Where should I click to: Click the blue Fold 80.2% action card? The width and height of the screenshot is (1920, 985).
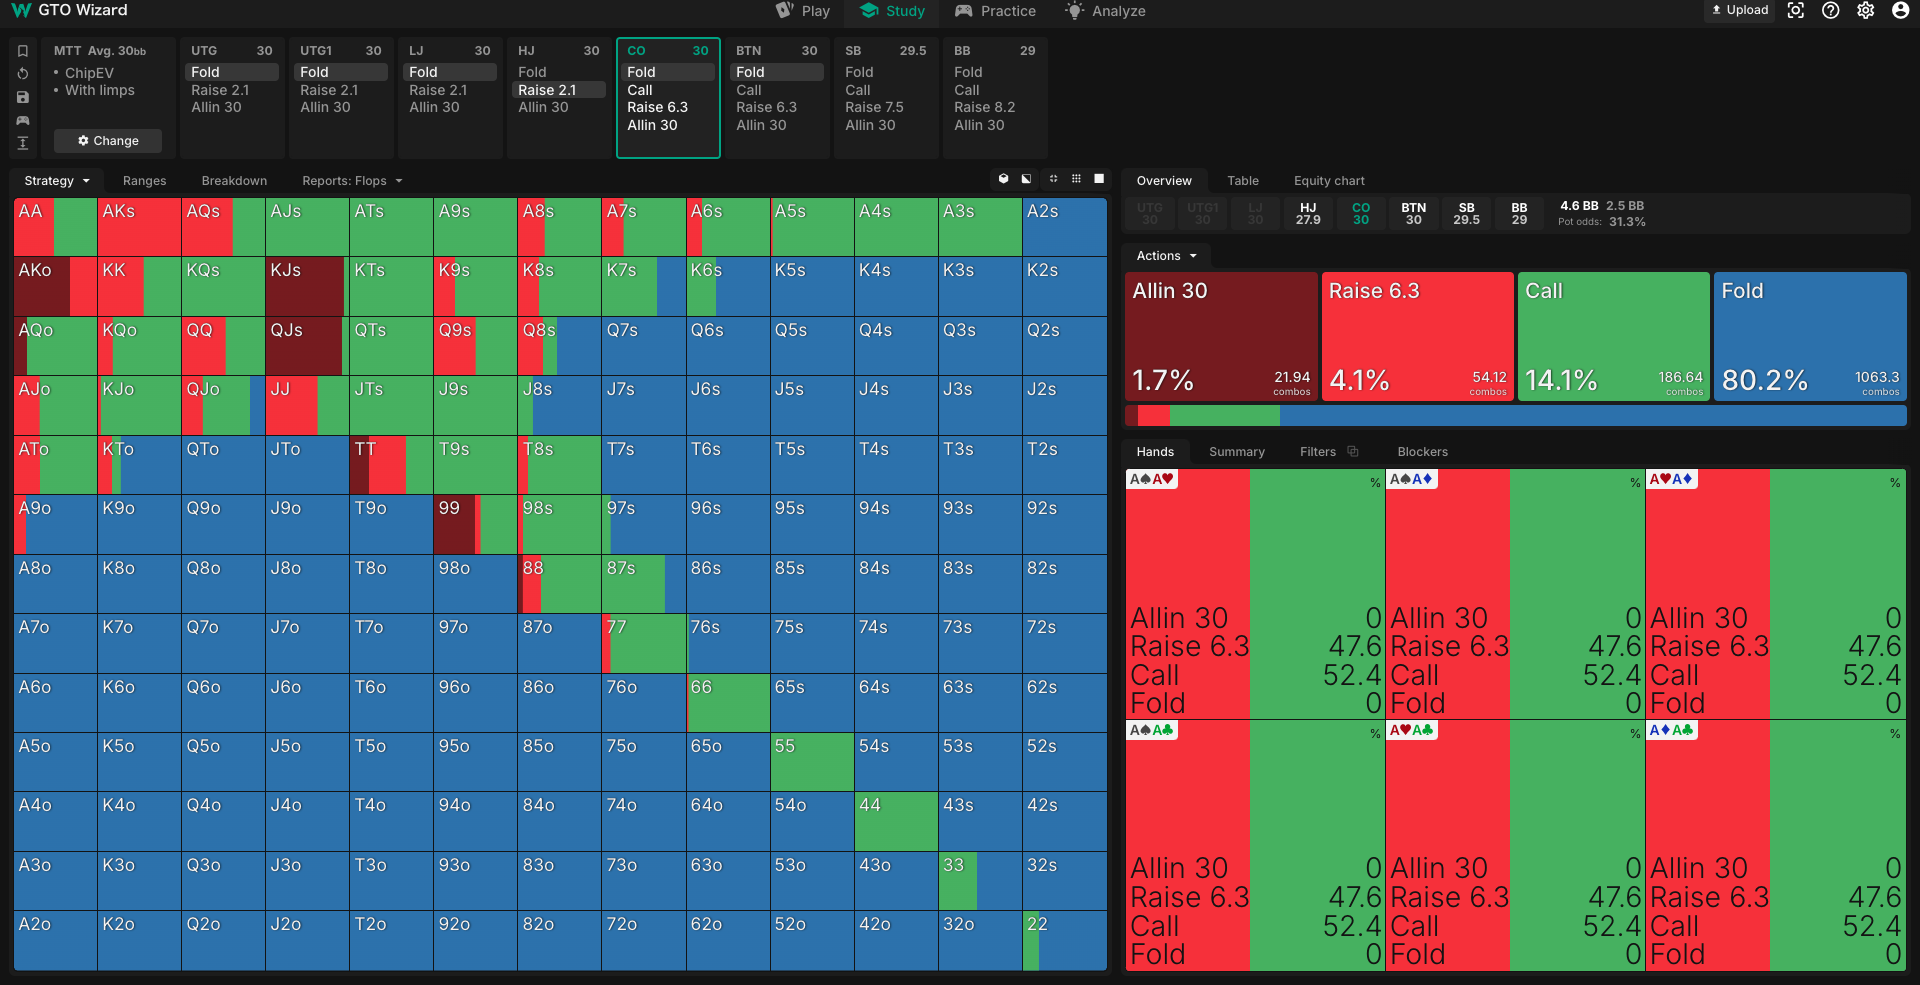pyautogui.click(x=1810, y=337)
